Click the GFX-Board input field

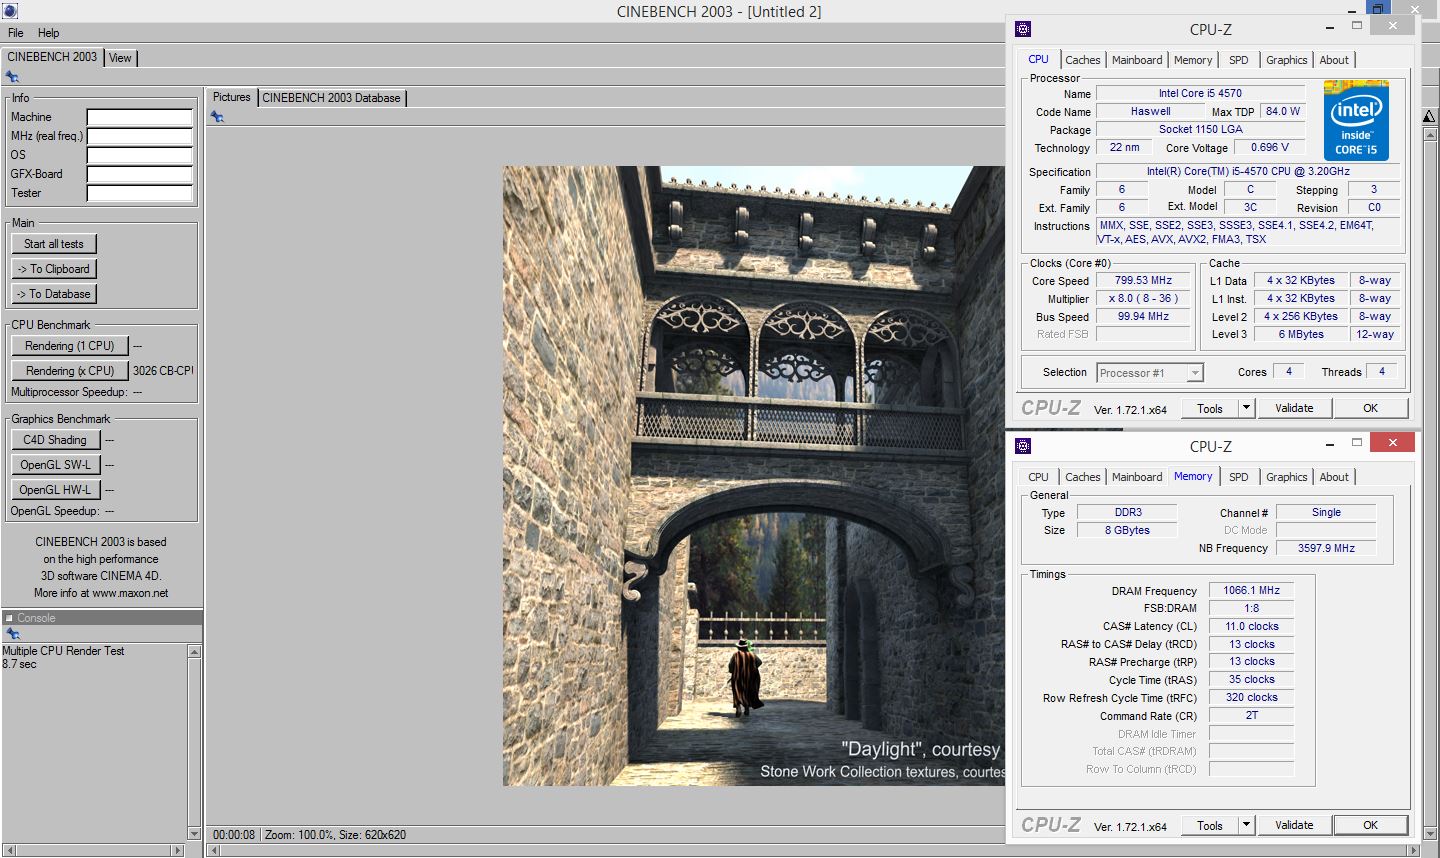coord(139,174)
